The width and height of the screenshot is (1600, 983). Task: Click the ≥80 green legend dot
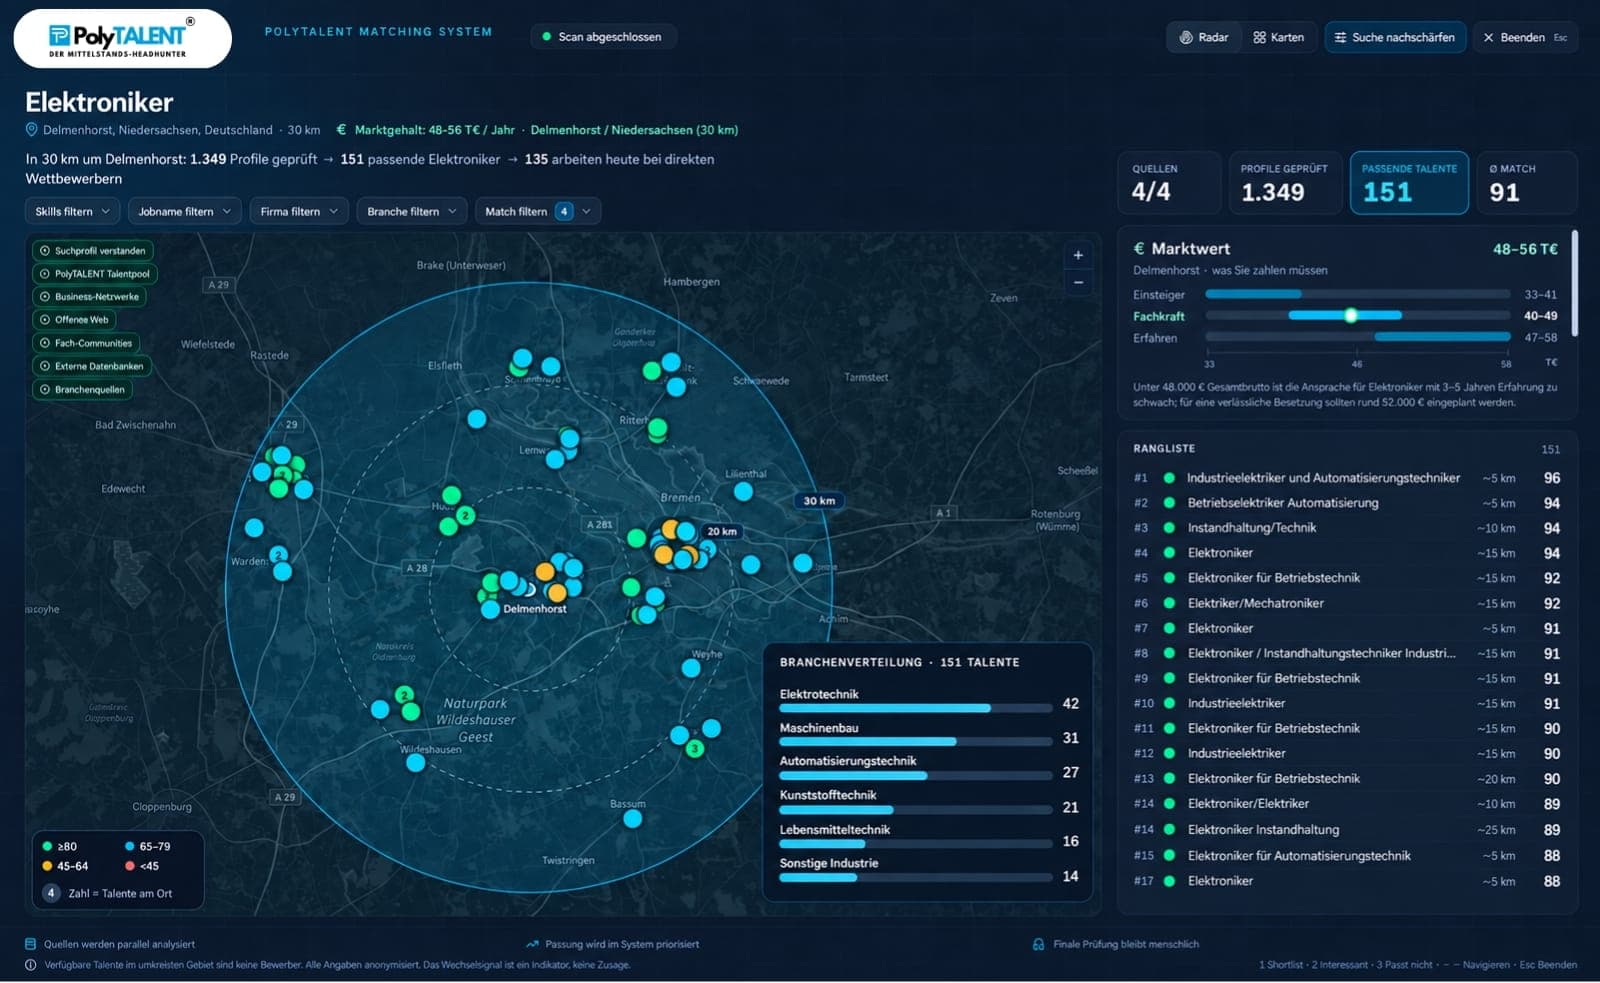click(47, 846)
